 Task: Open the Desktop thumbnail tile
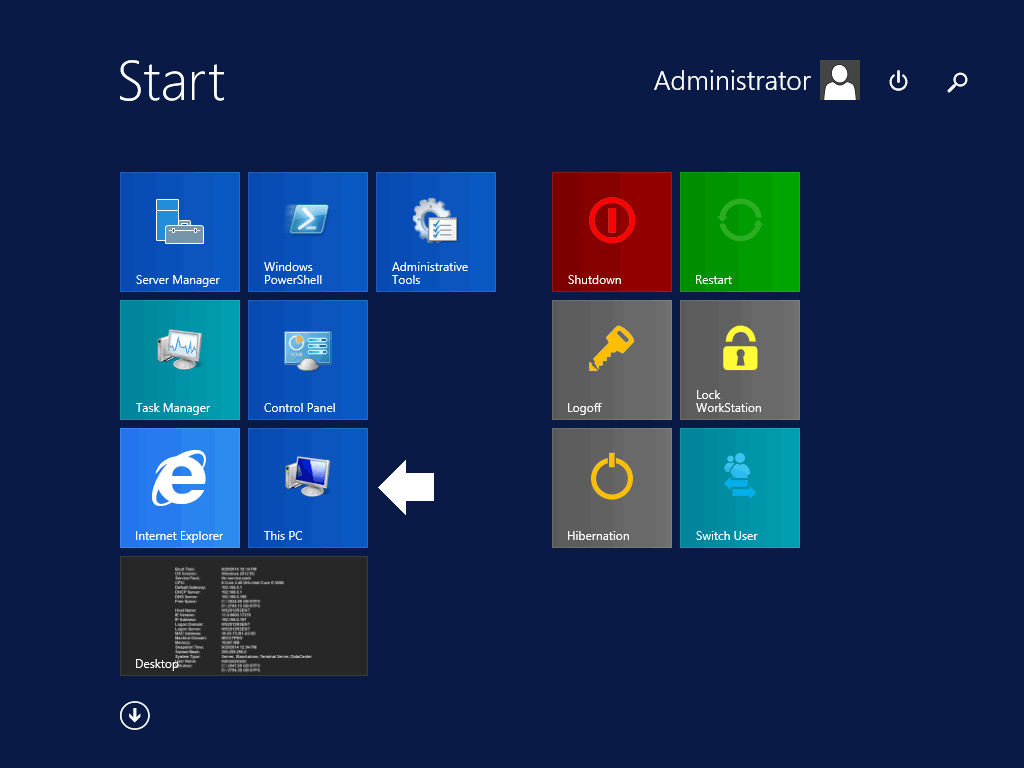click(244, 616)
